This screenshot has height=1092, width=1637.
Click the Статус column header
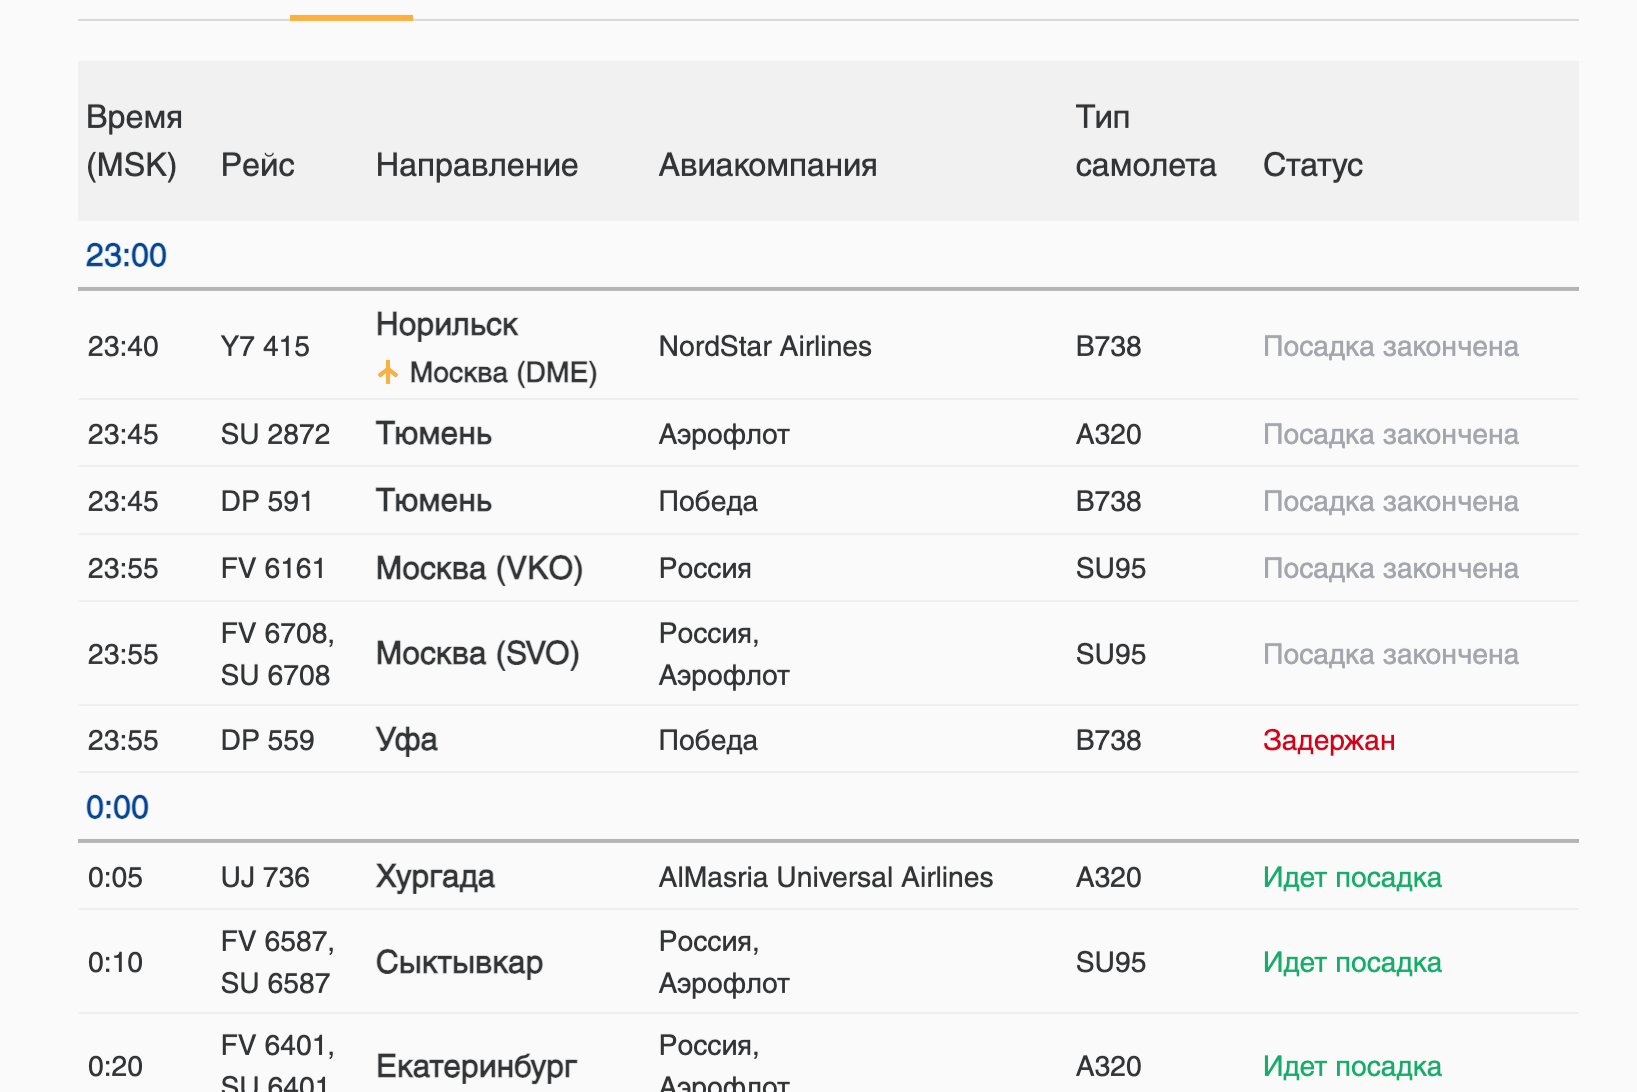(x=1312, y=165)
